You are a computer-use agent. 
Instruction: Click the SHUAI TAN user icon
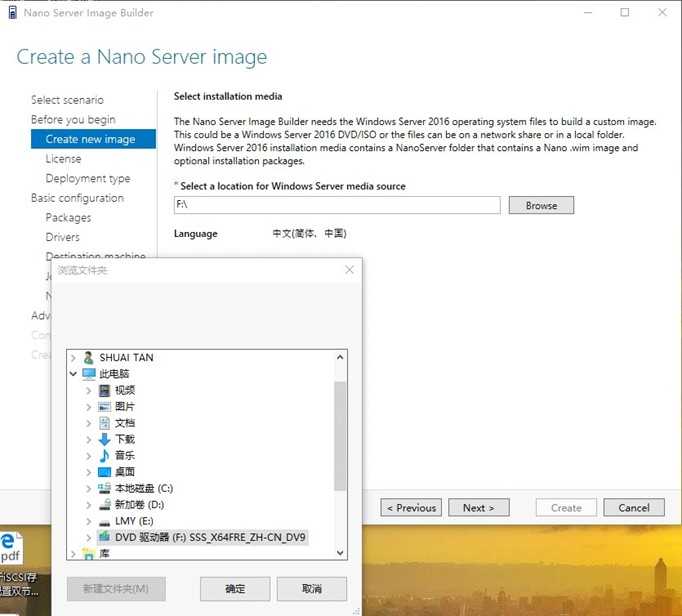coord(88,358)
